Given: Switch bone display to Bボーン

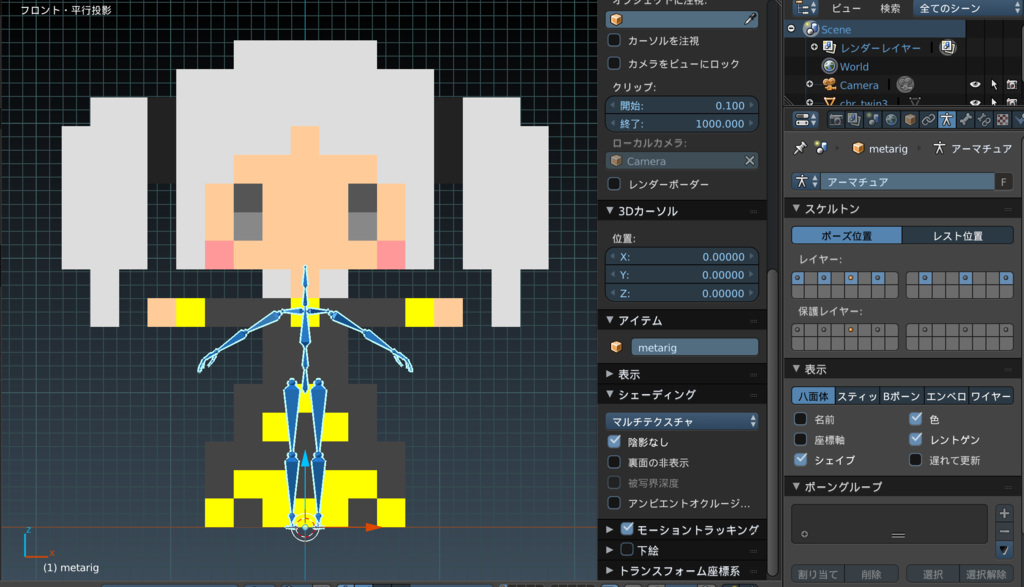Looking at the screenshot, I should [x=901, y=396].
